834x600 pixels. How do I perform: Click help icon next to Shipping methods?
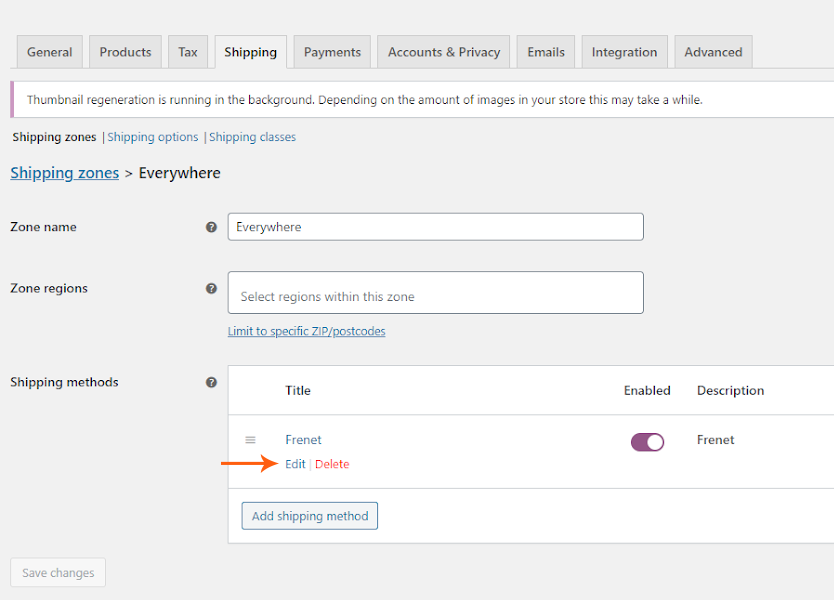point(211,382)
